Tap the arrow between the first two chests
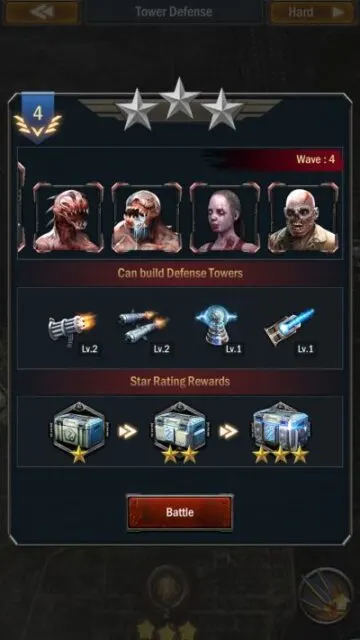Image resolution: width=360 pixels, height=640 pixels. tap(127, 431)
